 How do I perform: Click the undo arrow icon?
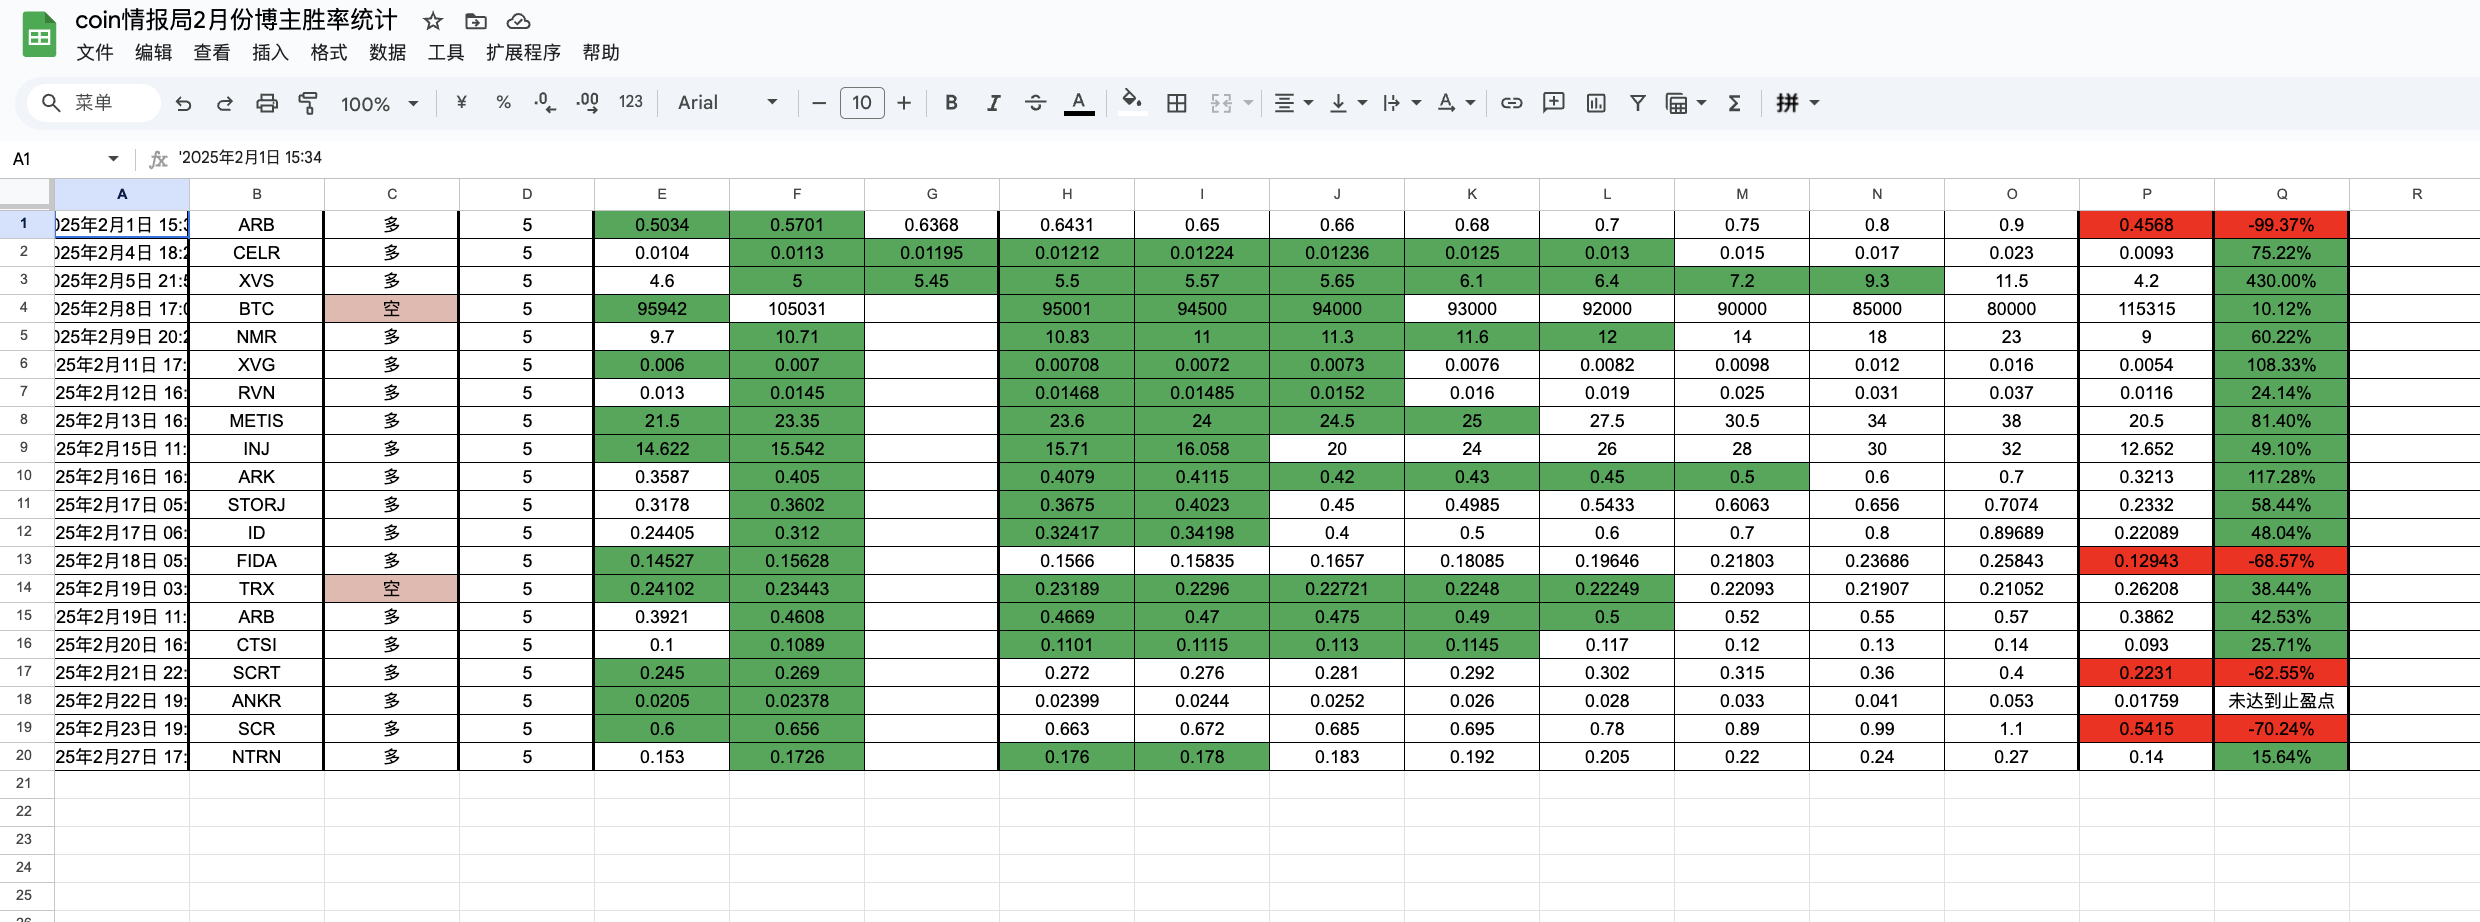point(183,103)
